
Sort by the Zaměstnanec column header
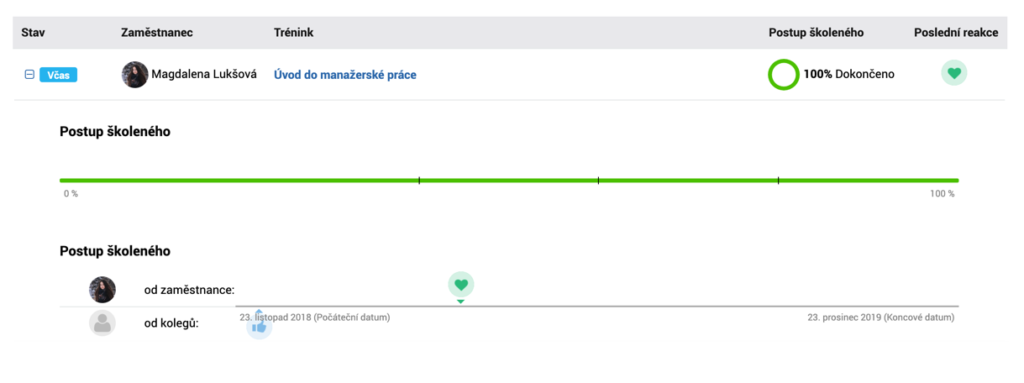(157, 33)
